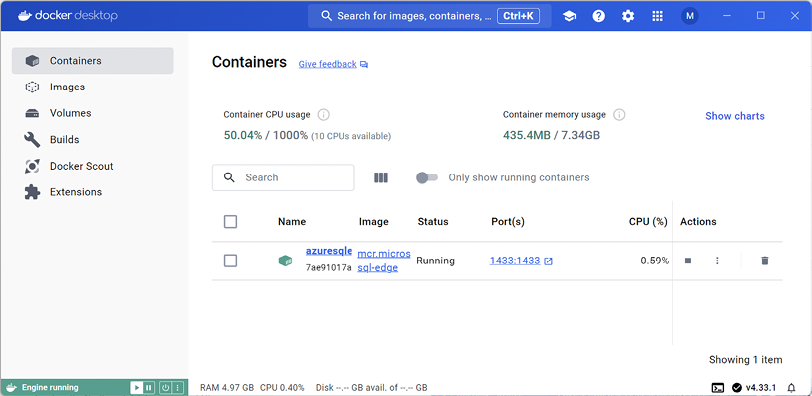This screenshot has width=812, height=396.
Task: Click the CPU 0.40% status entry
Action: click(282, 388)
